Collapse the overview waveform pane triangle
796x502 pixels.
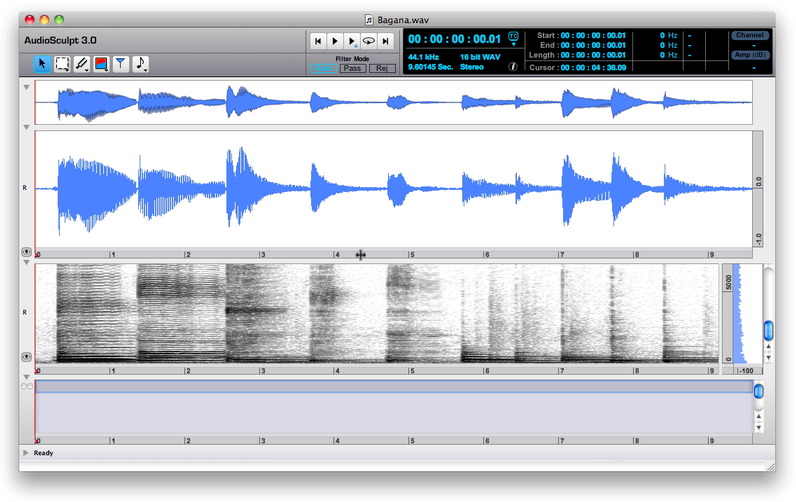point(26,87)
